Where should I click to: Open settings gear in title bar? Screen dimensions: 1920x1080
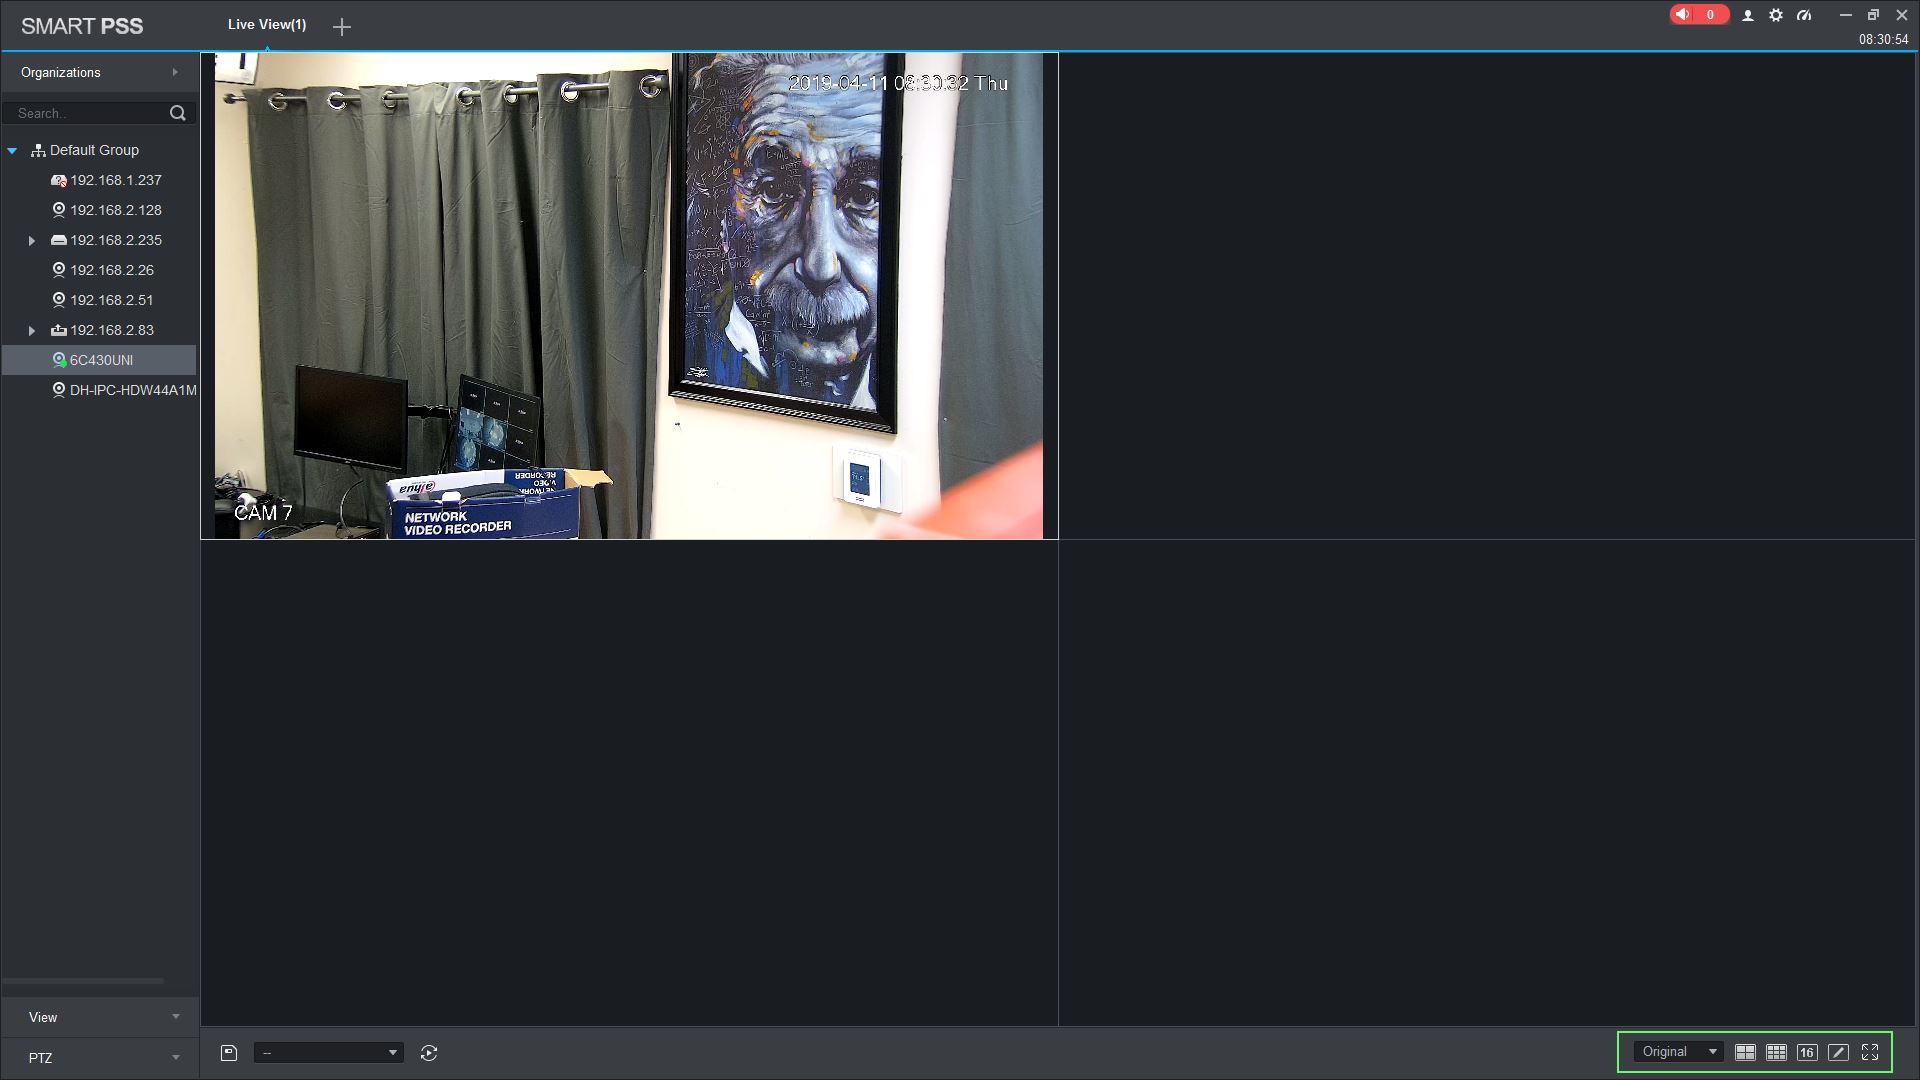click(1776, 15)
